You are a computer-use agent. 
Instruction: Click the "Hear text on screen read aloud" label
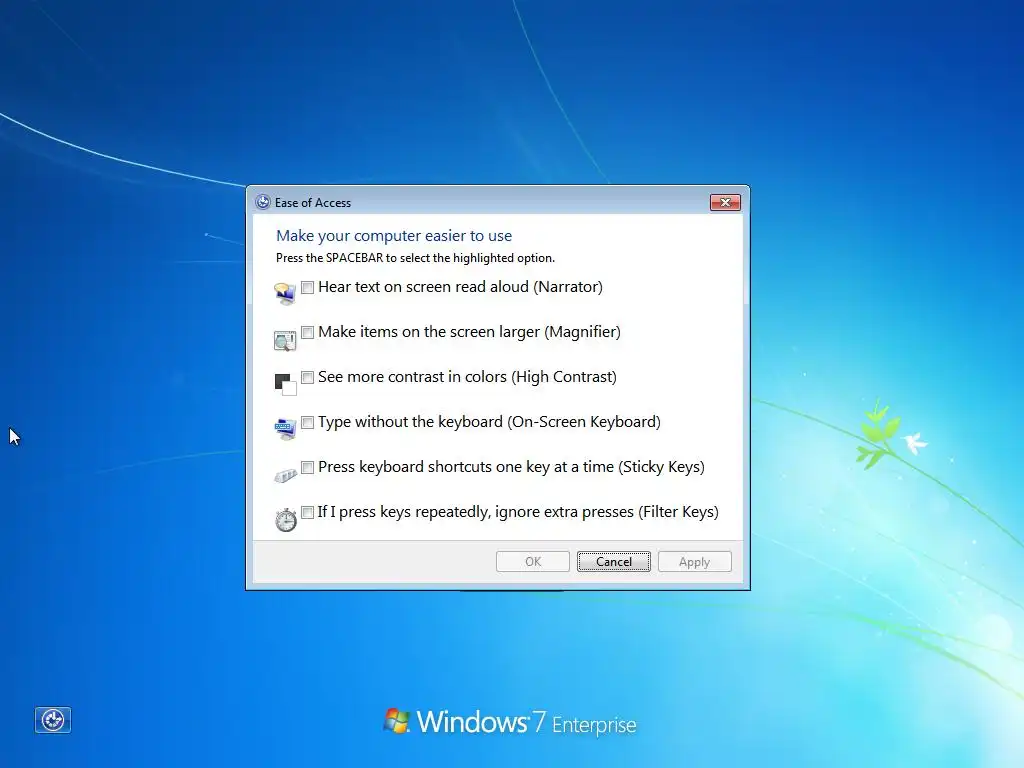tap(460, 287)
